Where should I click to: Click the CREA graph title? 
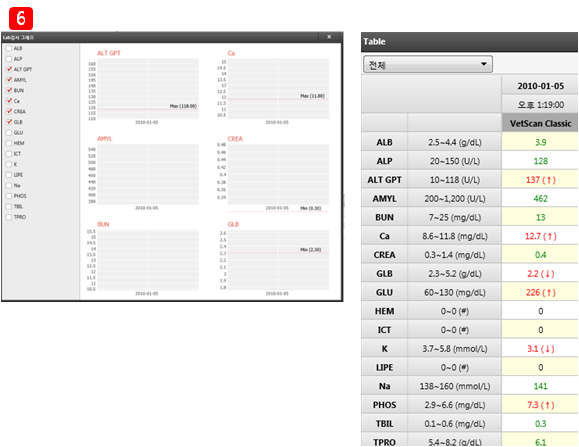[235, 139]
